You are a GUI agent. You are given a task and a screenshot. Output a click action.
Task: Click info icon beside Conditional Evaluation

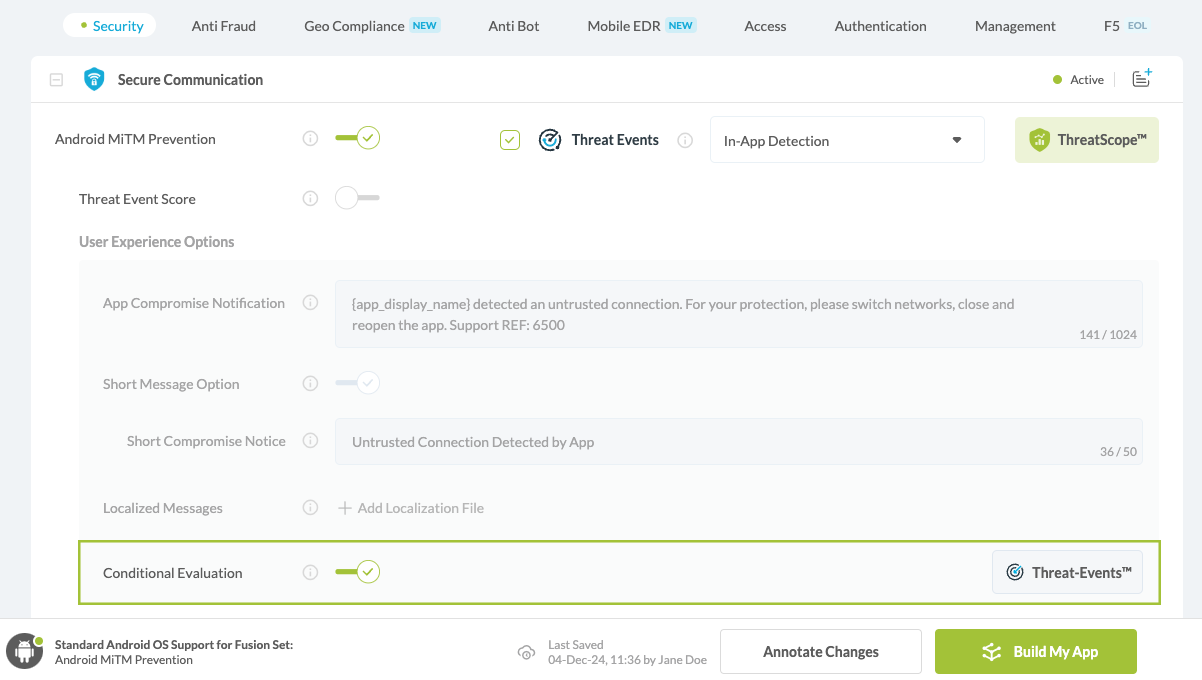pyautogui.click(x=310, y=573)
